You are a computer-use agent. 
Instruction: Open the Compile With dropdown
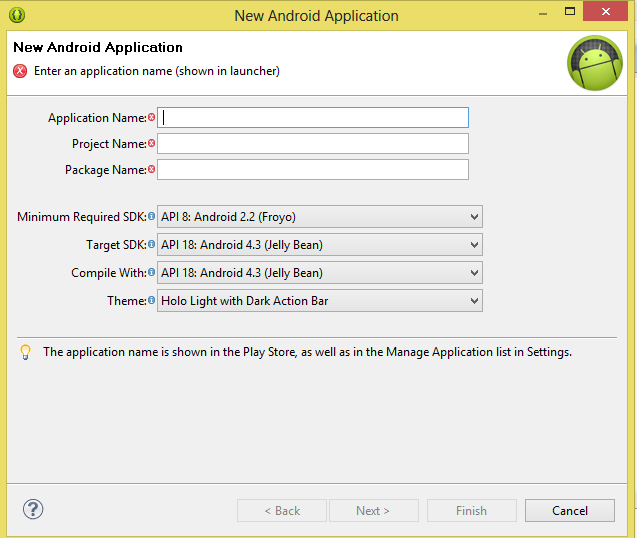click(320, 273)
